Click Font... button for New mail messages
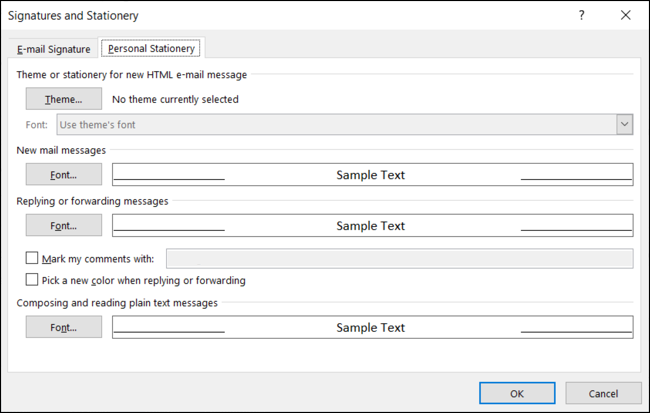 [x=63, y=175]
